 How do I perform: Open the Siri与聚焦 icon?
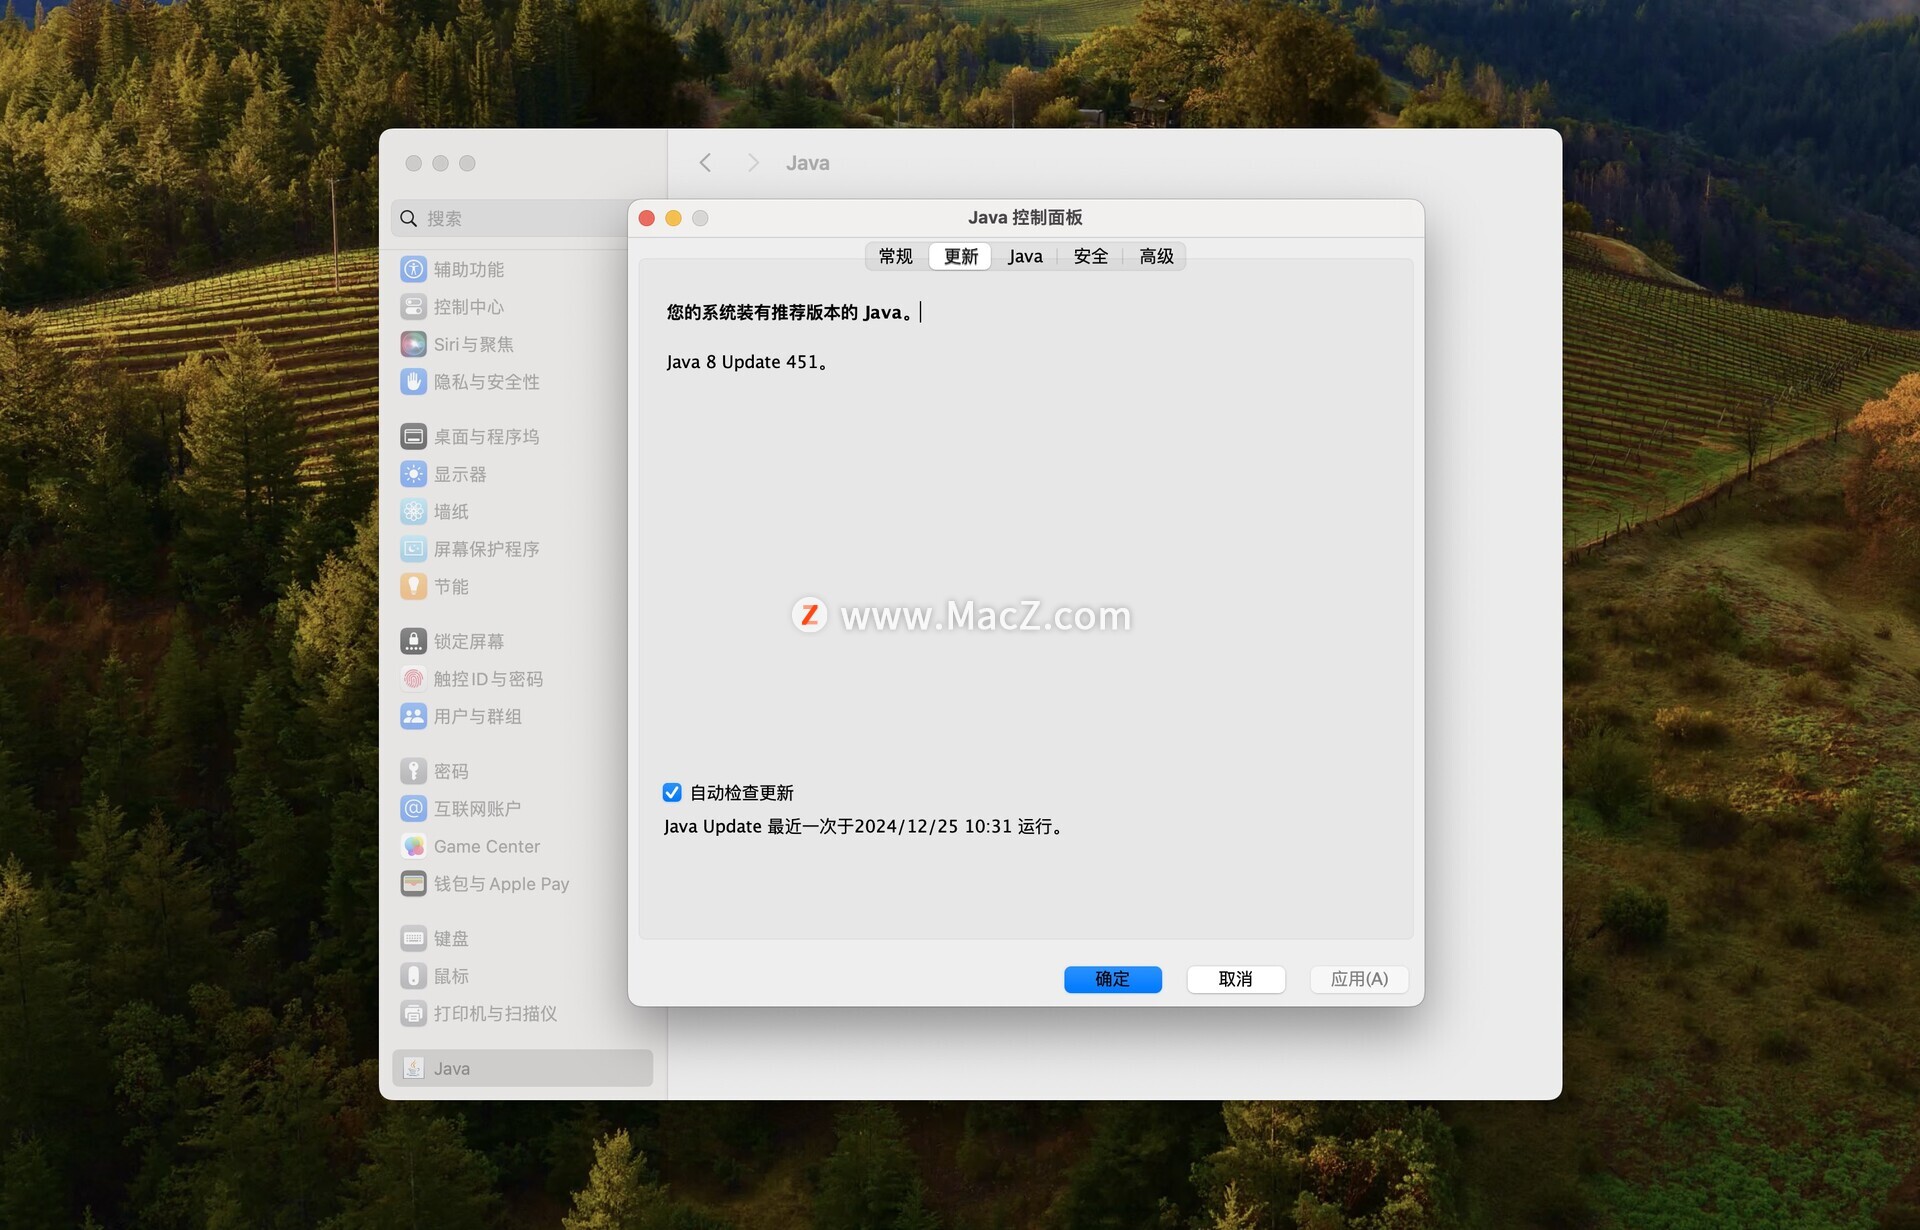tap(413, 344)
